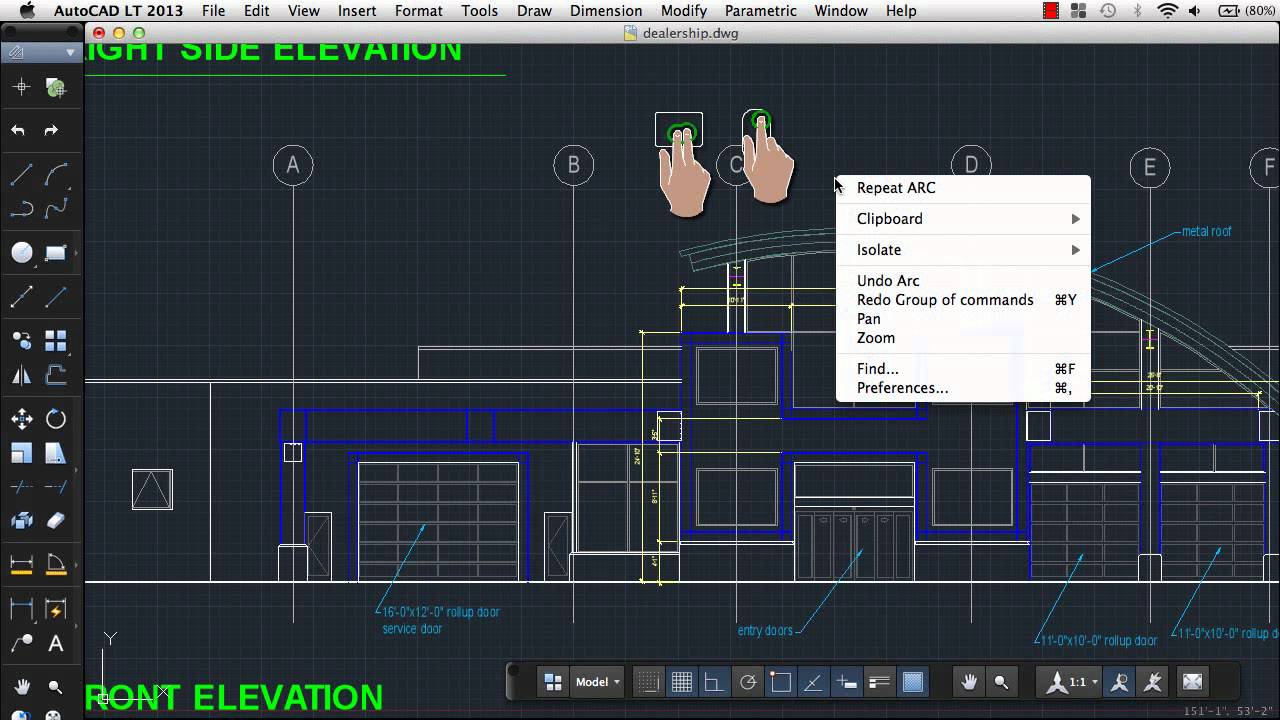Click Pan hand in left tool palette
1280x720 pixels.
(21, 687)
